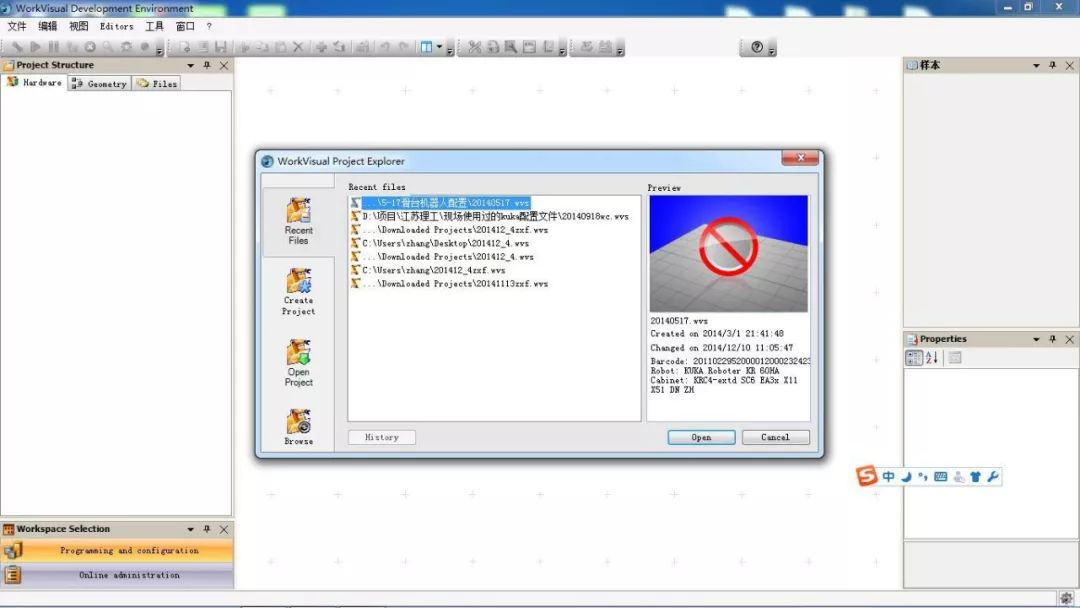
Task: Open the Editors menu
Action: pyautogui.click(x=116, y=26)
